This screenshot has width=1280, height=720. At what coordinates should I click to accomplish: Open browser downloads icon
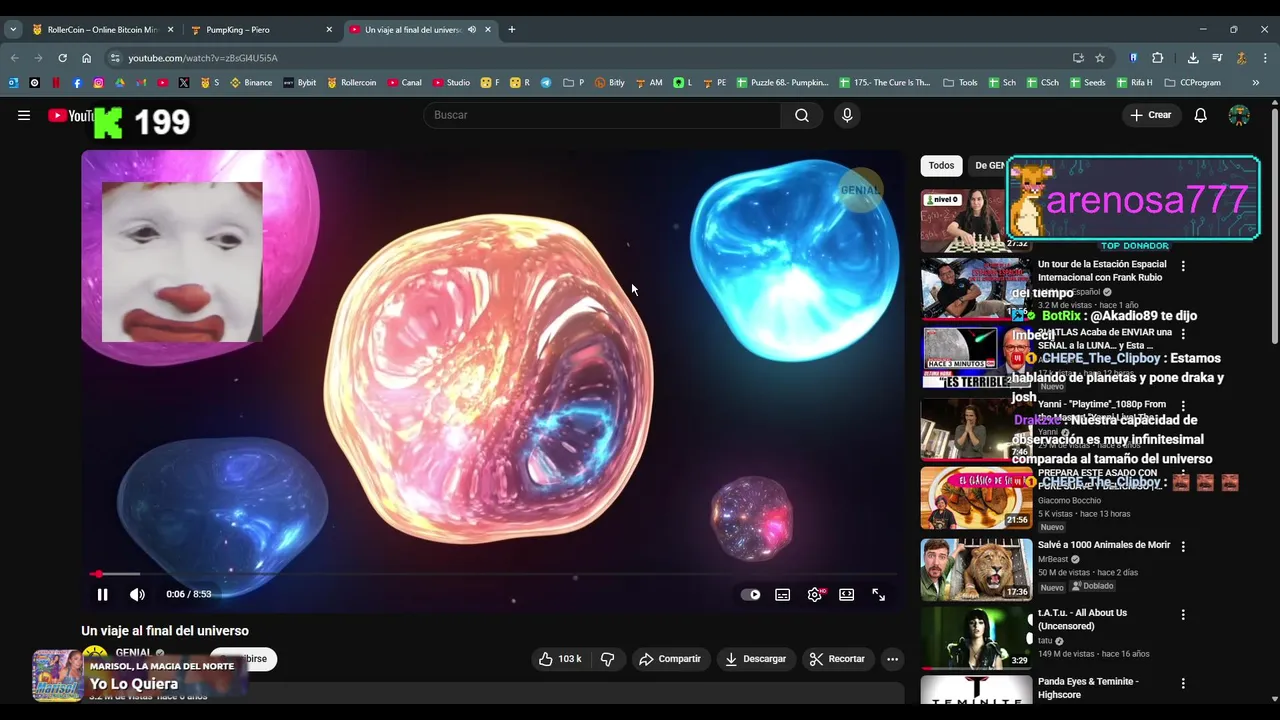pyautogui.click(x=1193, y=58)
